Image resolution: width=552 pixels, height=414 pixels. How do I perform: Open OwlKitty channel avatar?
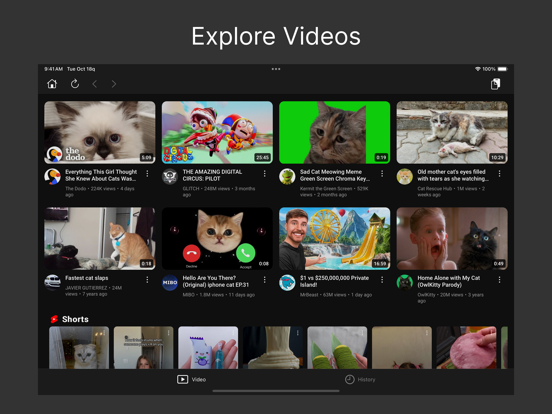pos(405,282)
